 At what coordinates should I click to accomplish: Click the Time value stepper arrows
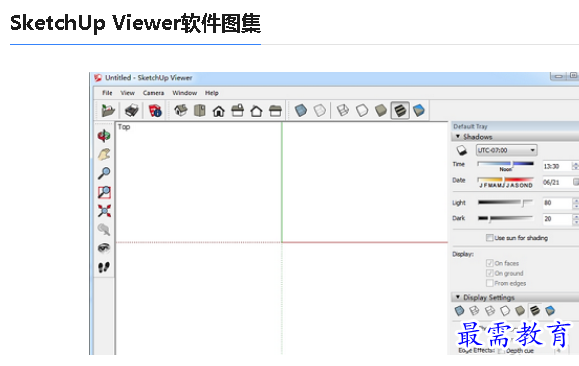tap(575, 166)
